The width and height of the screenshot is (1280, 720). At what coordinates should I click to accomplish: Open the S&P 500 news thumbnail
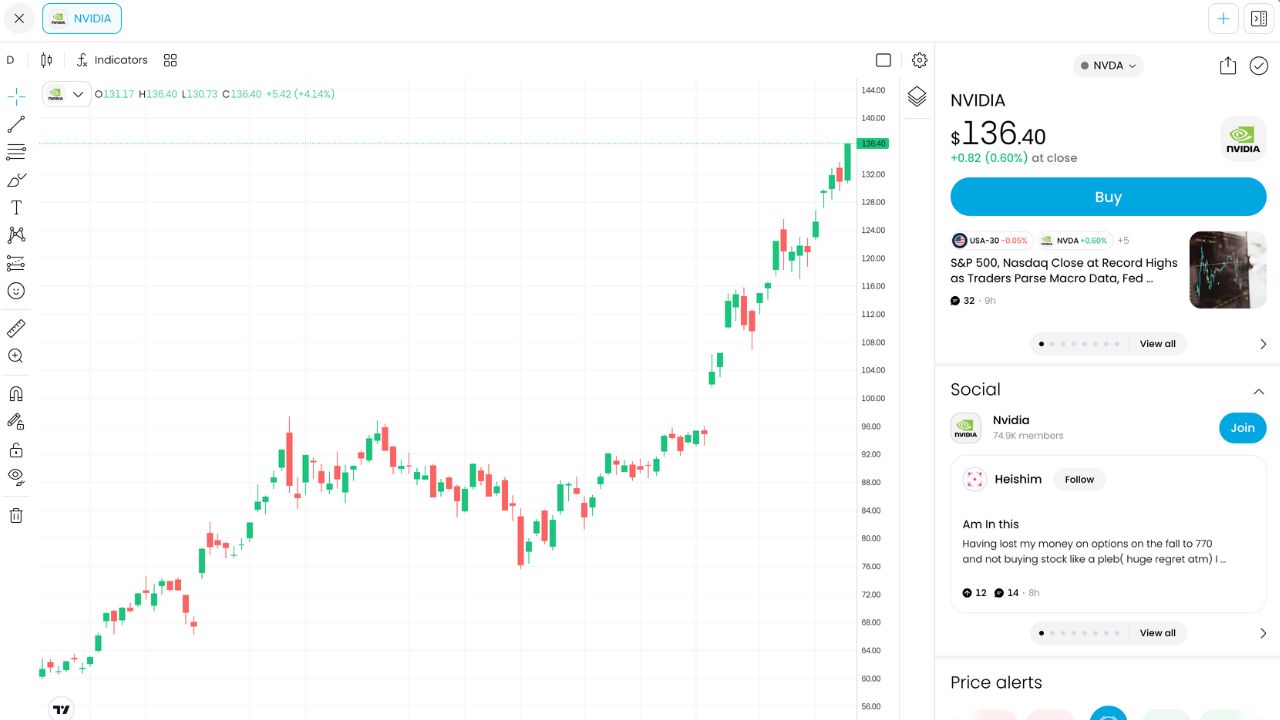click(1227, 270)
